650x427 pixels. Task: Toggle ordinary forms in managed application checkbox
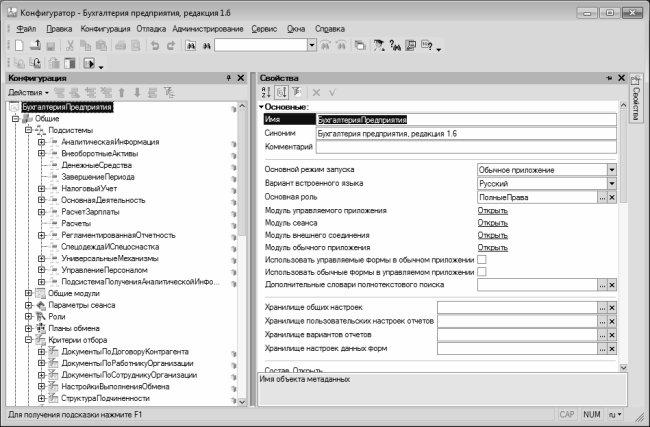482,272
